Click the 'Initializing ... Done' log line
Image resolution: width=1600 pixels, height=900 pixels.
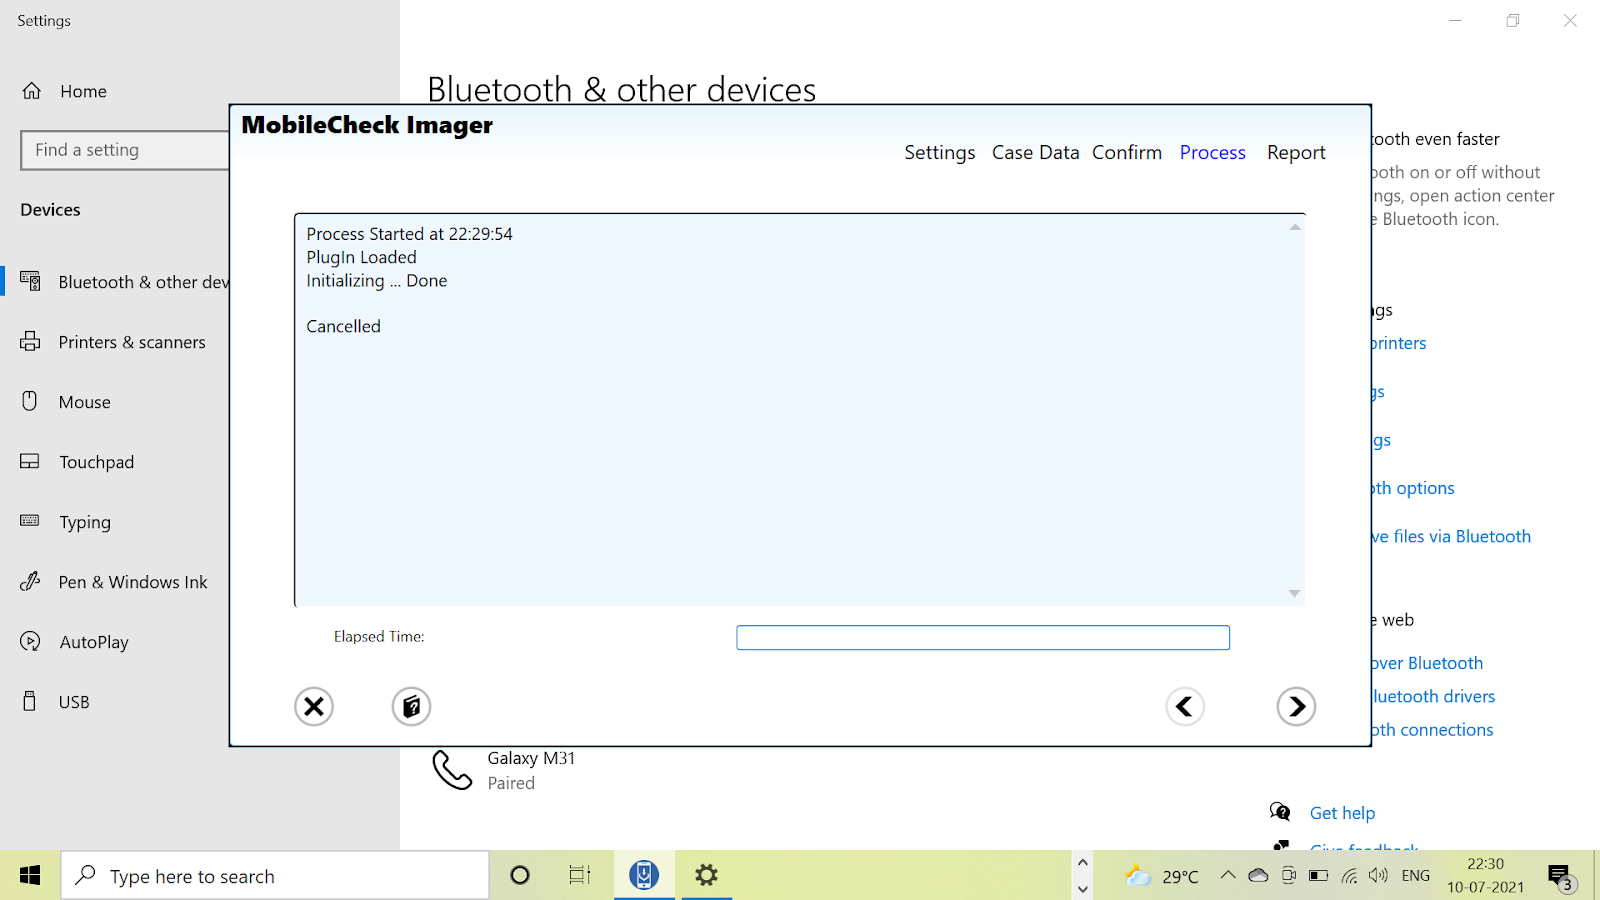click(376, 281)
